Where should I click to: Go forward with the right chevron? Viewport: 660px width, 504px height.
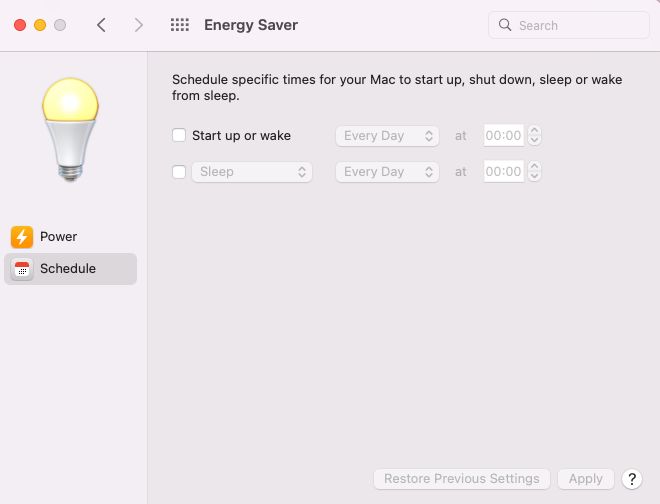point(138,25)
